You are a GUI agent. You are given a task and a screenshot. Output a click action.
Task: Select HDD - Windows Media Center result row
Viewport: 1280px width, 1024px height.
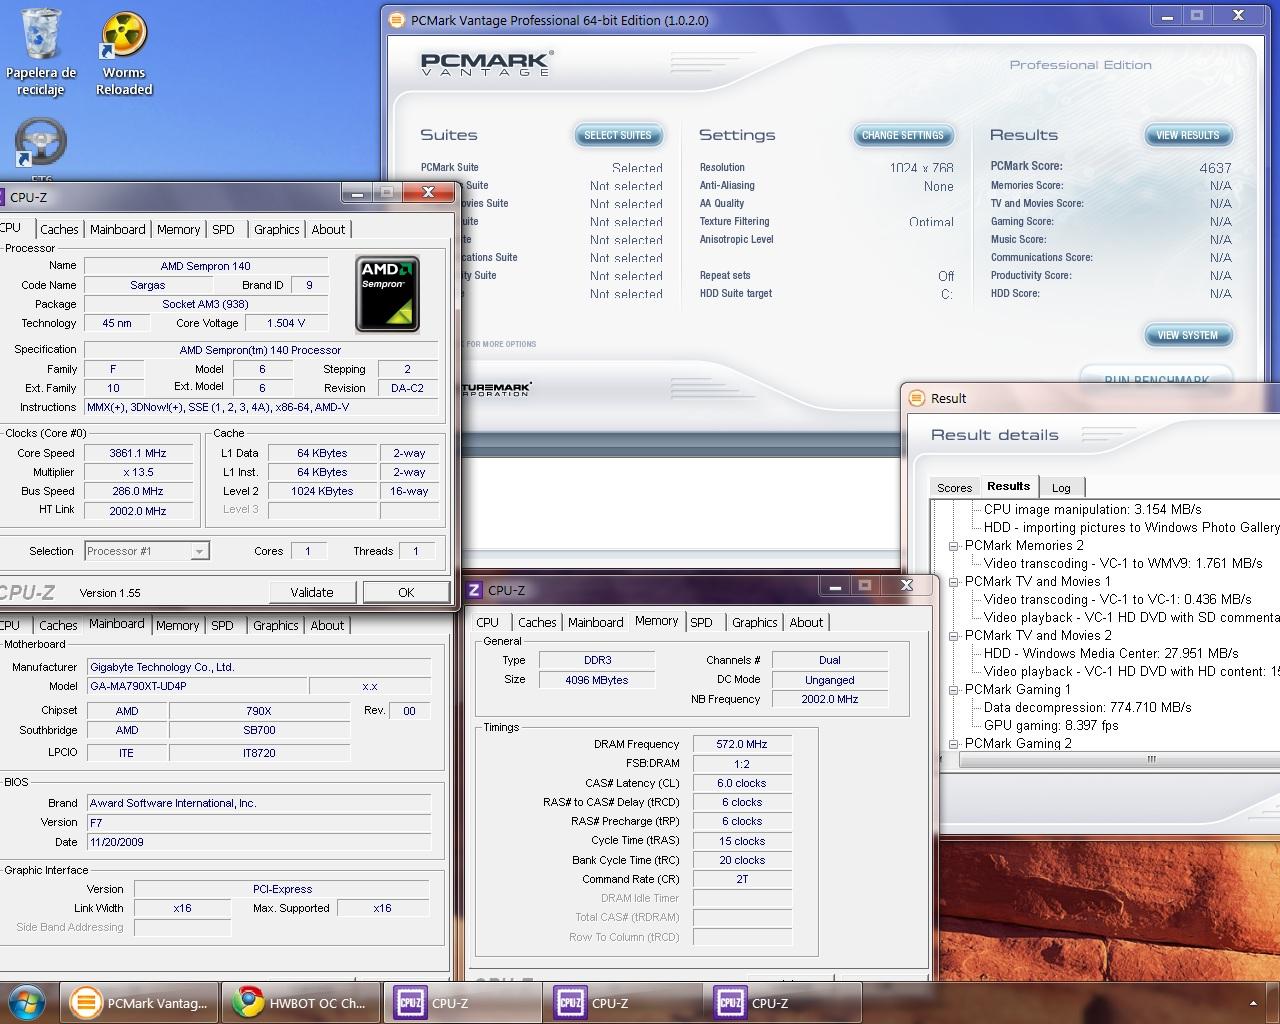pos(1111,653)
